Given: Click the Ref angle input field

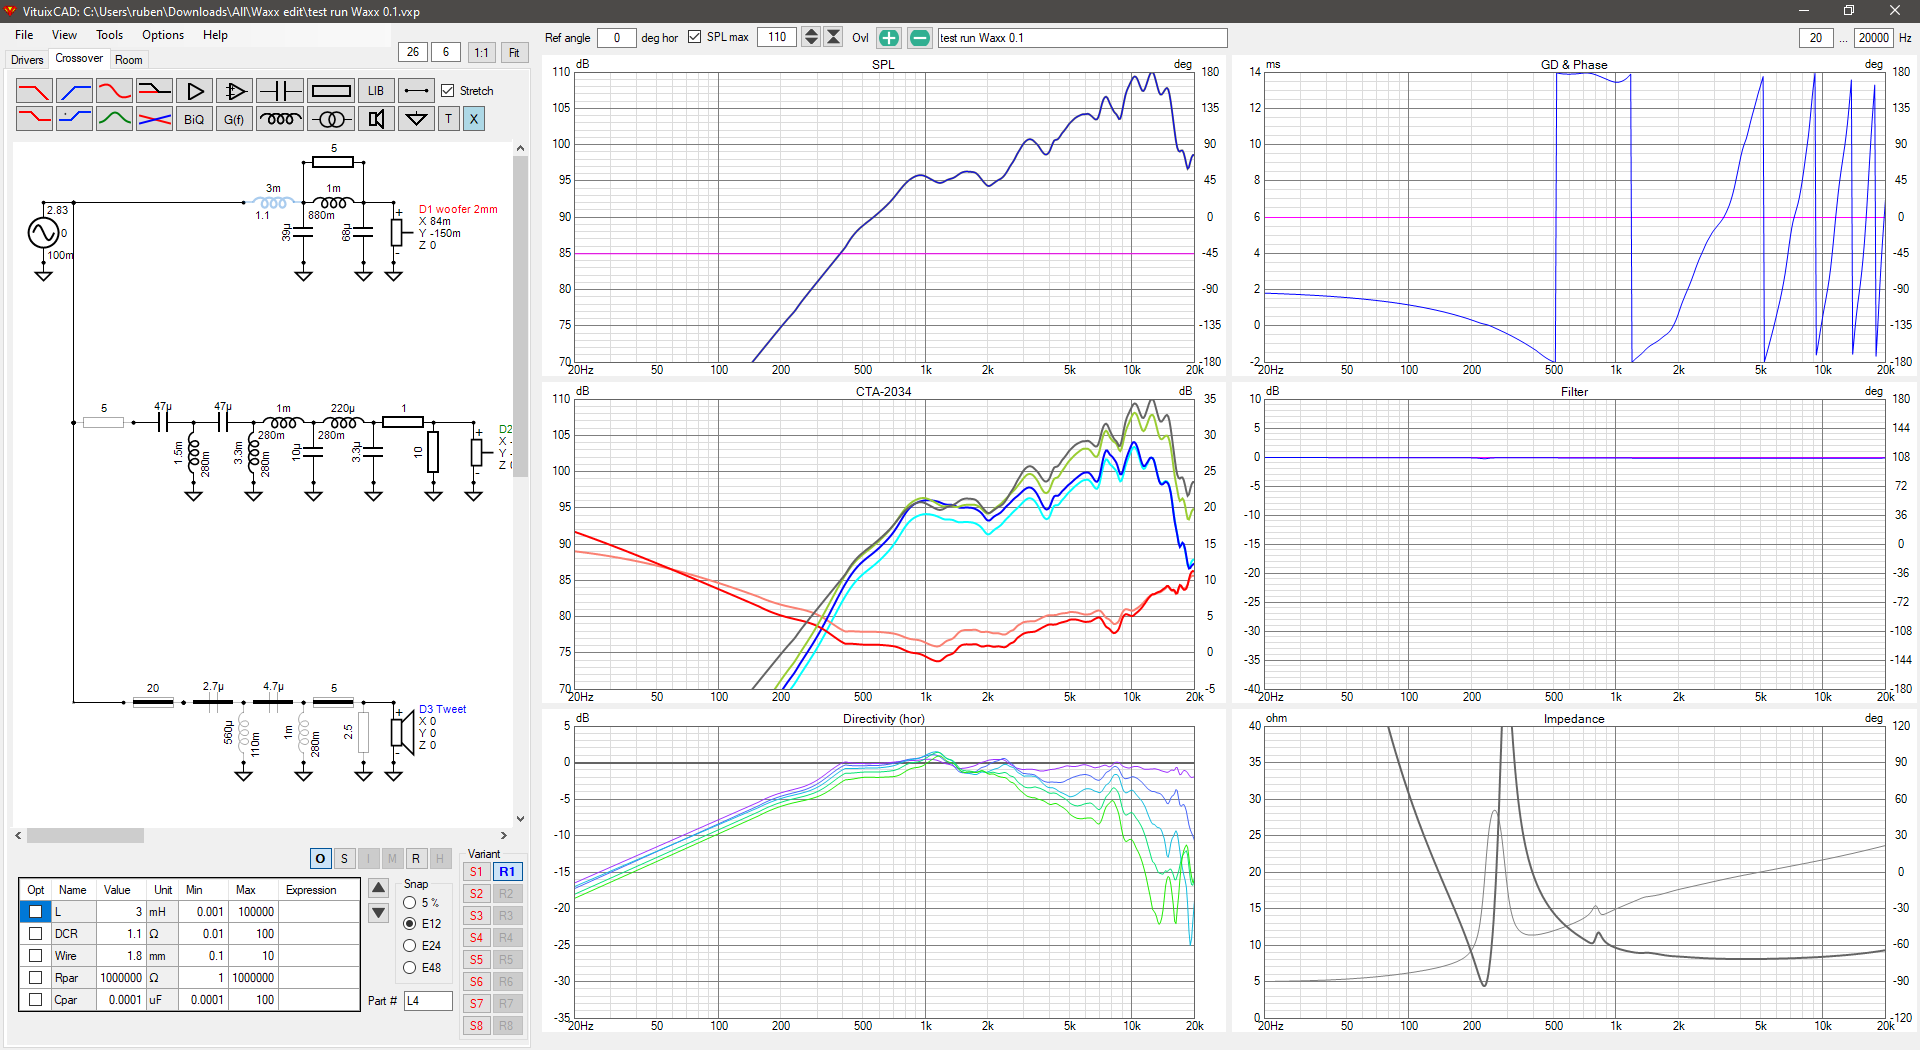Looking at the screenshot, I should 617,38.
